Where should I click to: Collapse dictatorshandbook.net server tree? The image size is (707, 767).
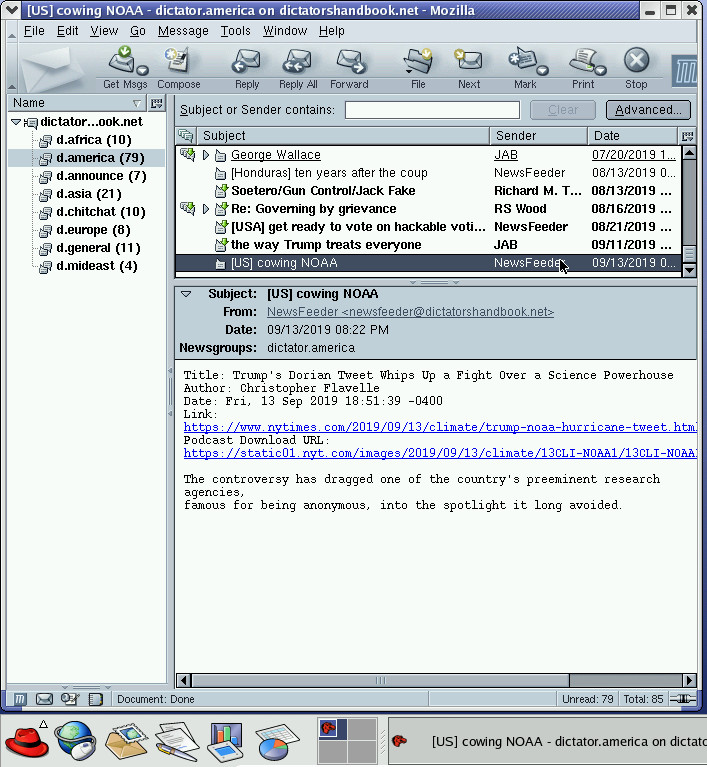(16, 122)
